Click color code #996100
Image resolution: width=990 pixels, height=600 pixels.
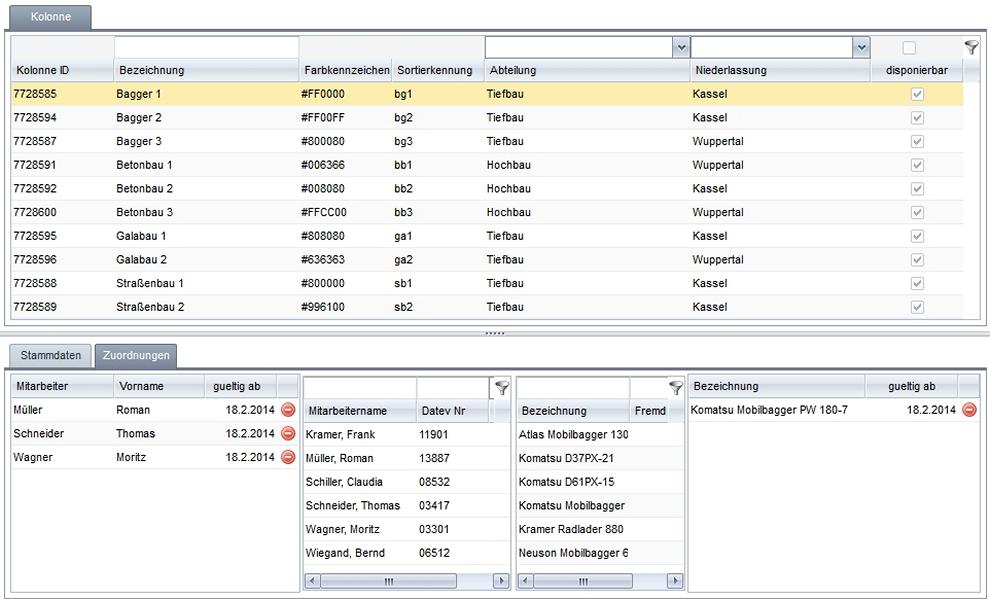[x=323, y=307]
